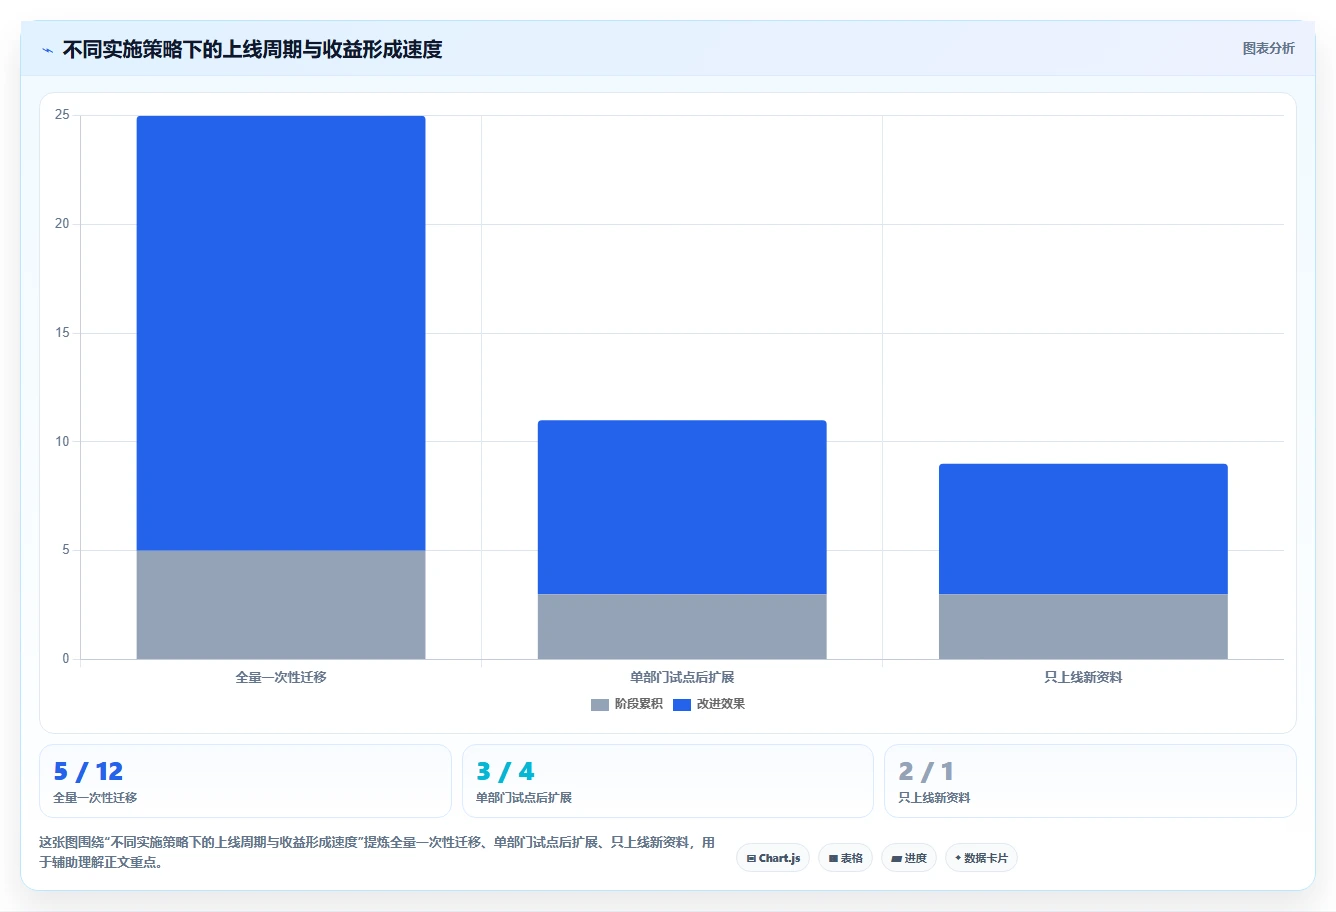Click the 单部门试点后扩展 x-axis label
Viewport: 1336px width, 912px height.
(x=682, y=677)
